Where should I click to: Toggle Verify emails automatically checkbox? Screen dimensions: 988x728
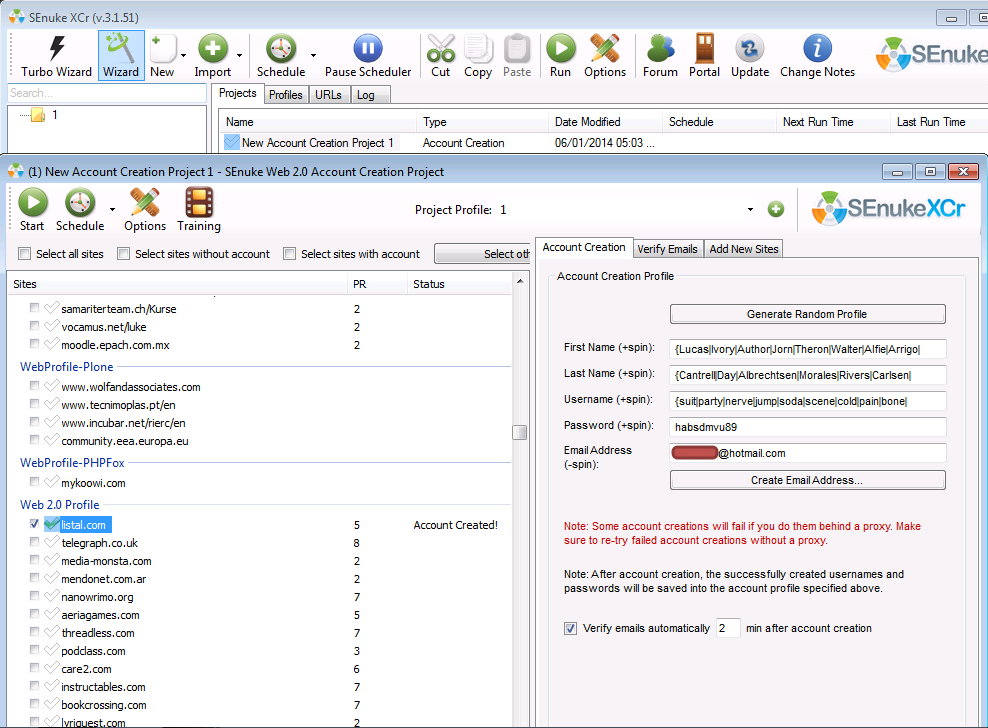tap(570, 628)
